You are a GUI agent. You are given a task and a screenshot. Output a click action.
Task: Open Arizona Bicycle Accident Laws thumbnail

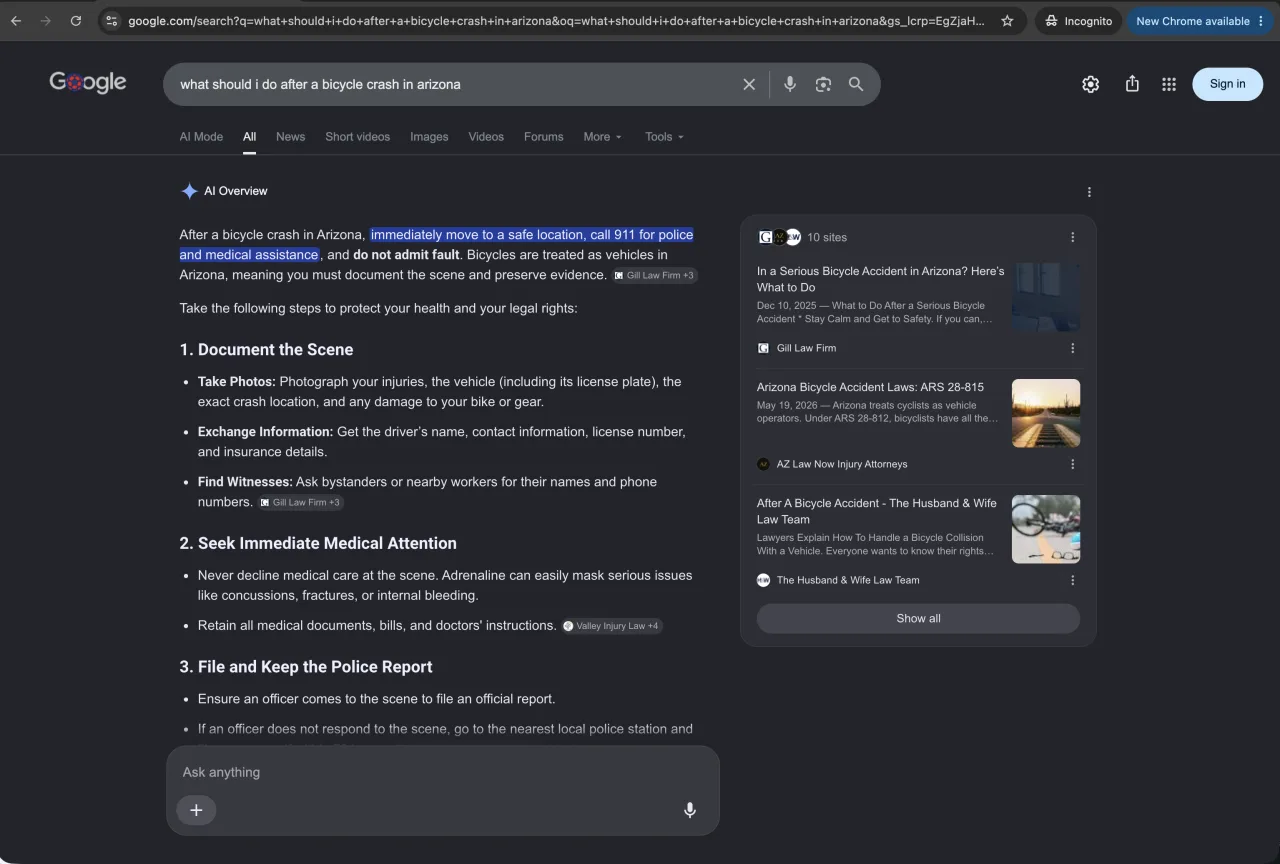(1046, 413)
